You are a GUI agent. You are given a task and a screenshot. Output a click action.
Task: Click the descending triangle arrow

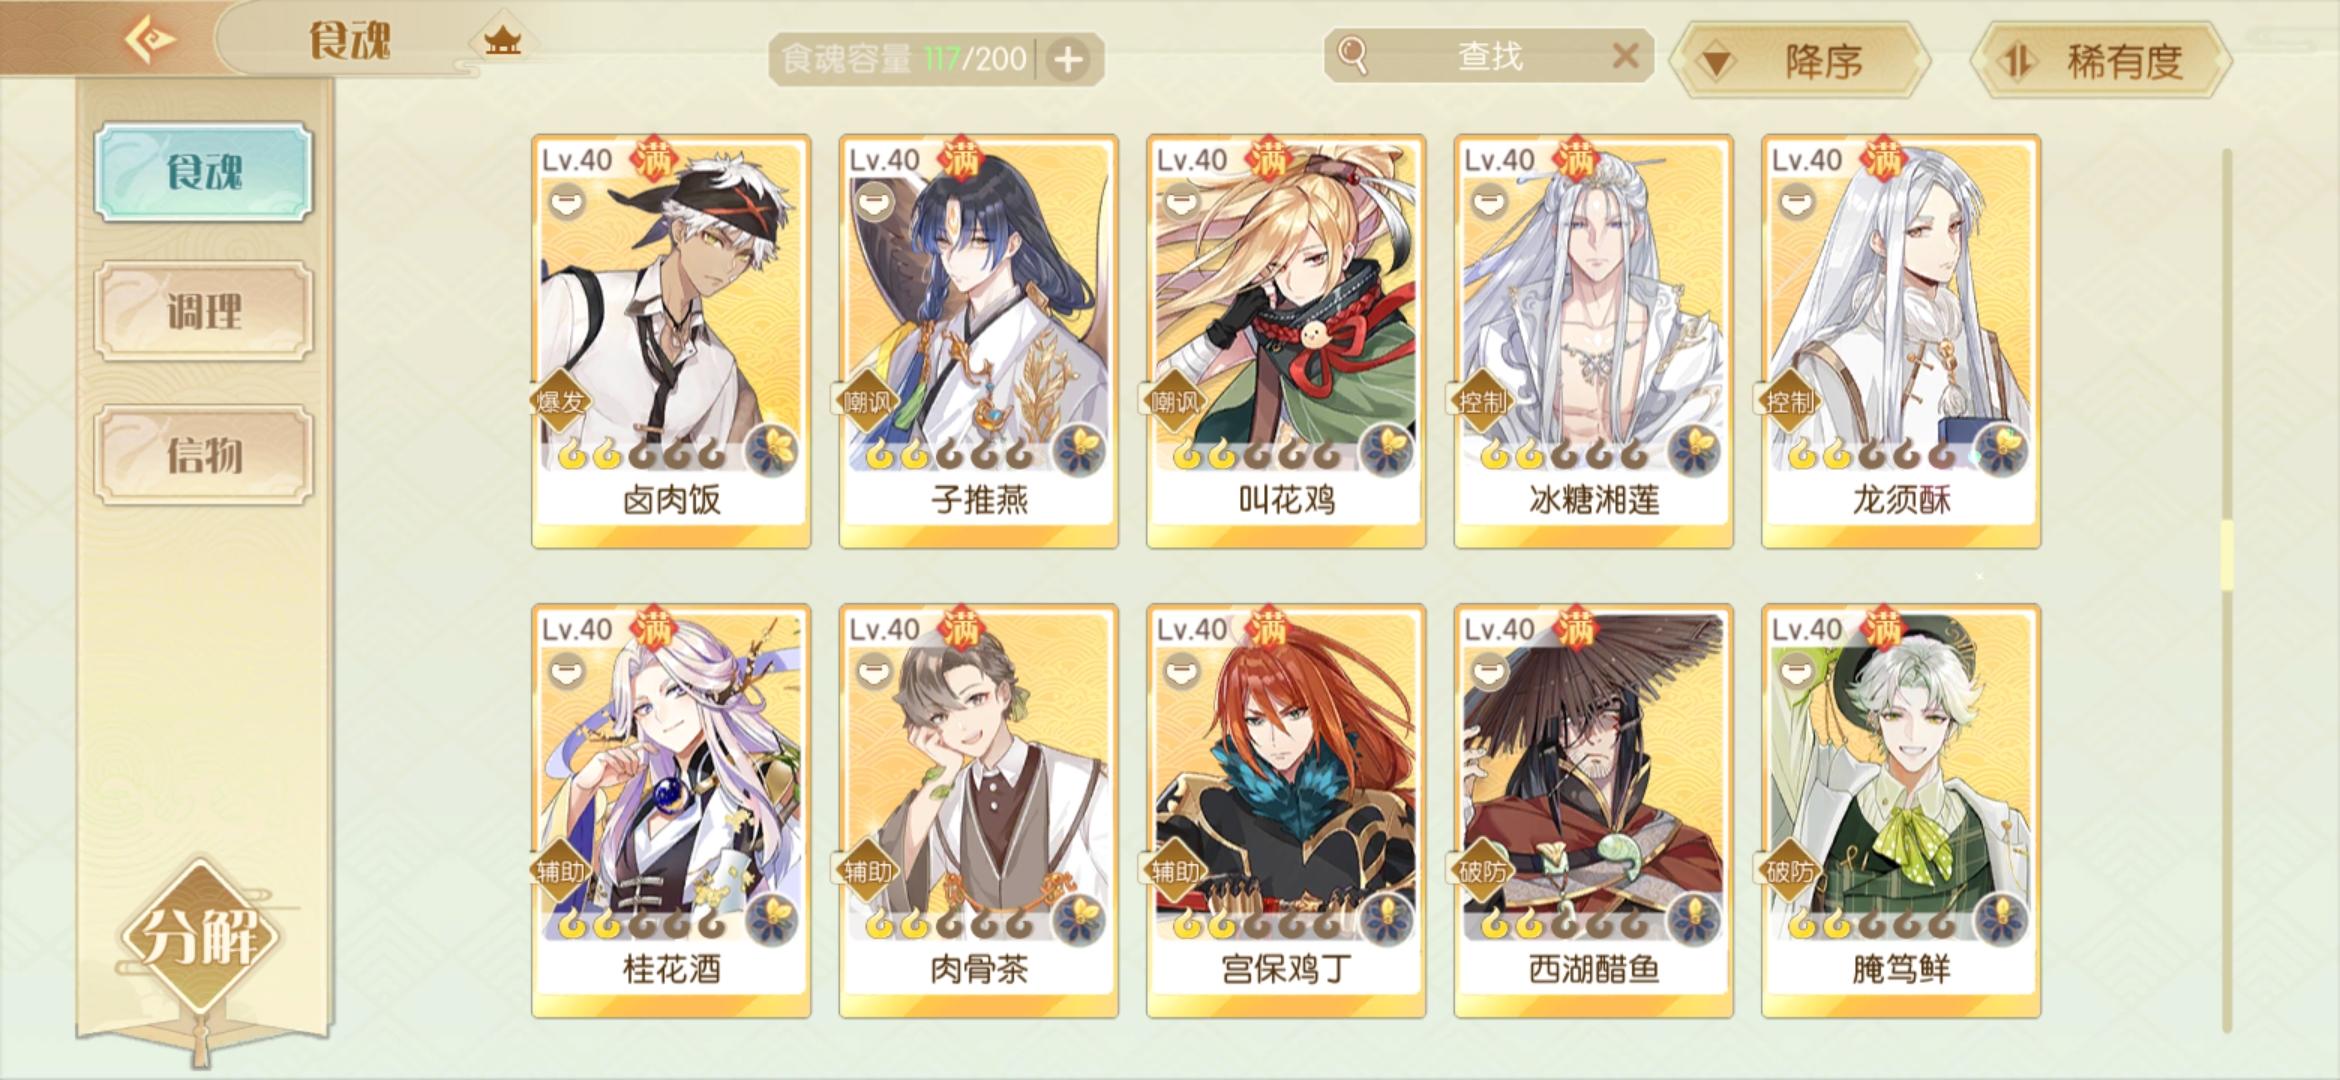pos(1717,64)
